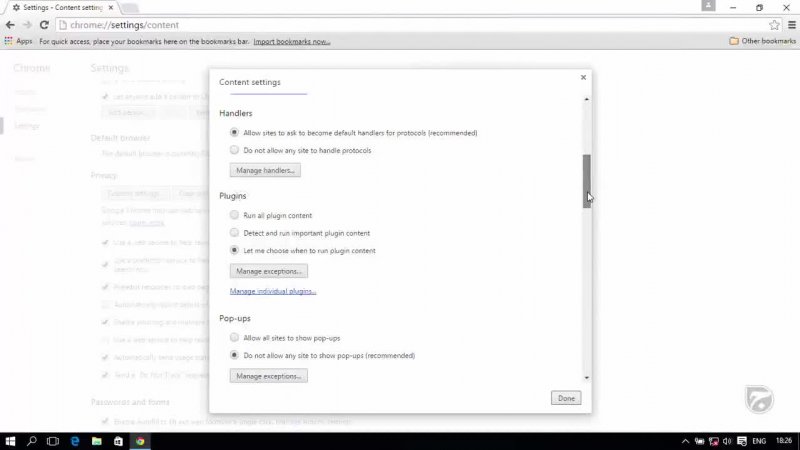
Task: Click the Chrome profile avatar button
Action: (x=708, y=6)
